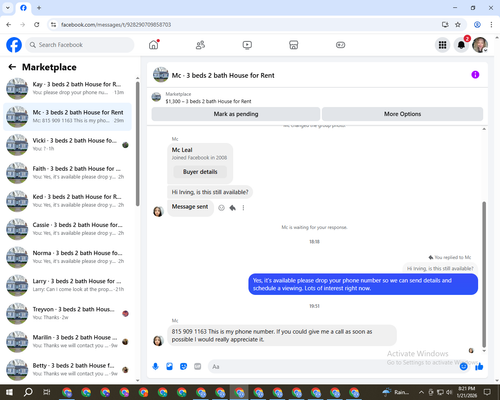Screen dimensions: 500x400
Task: Open Cassie's conversation
Action: 67,229
